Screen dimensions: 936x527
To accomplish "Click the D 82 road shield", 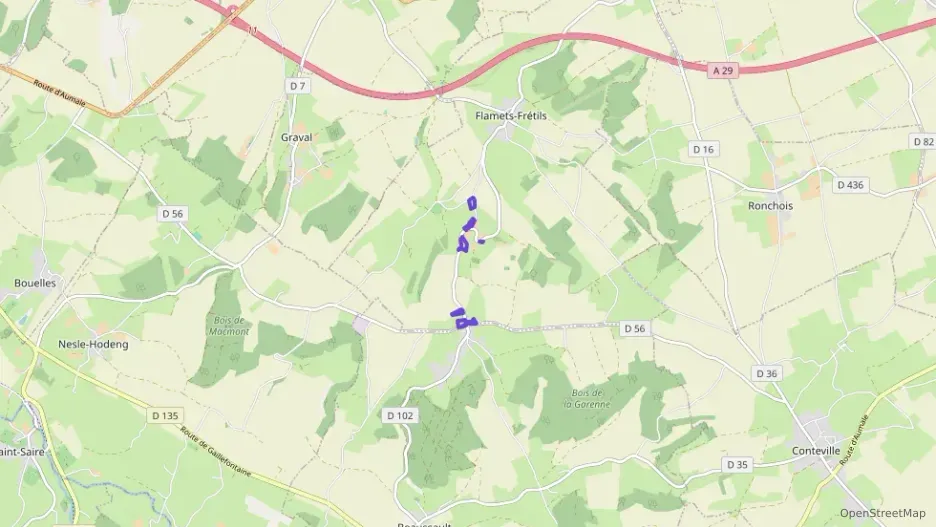I will 923,141.
